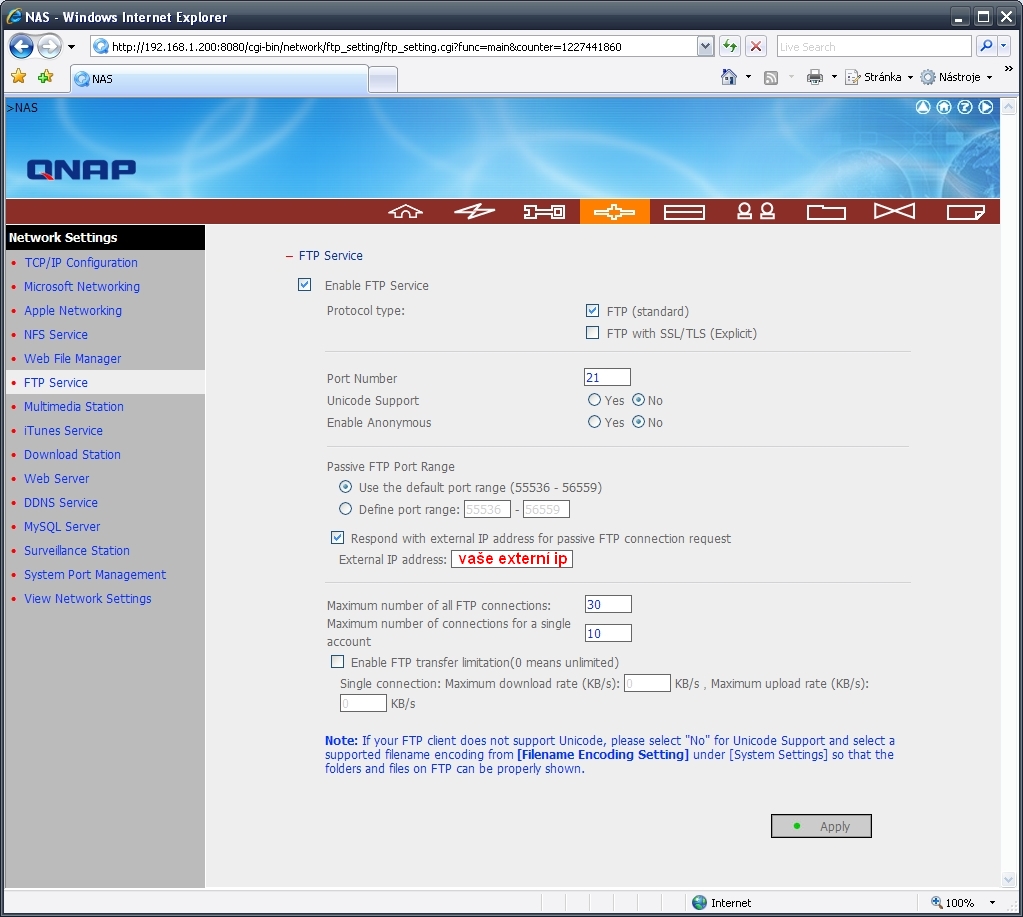Screen dimensions: 1023x917
Task: Open the help question-mark circle icon
Action: point(965,107)
